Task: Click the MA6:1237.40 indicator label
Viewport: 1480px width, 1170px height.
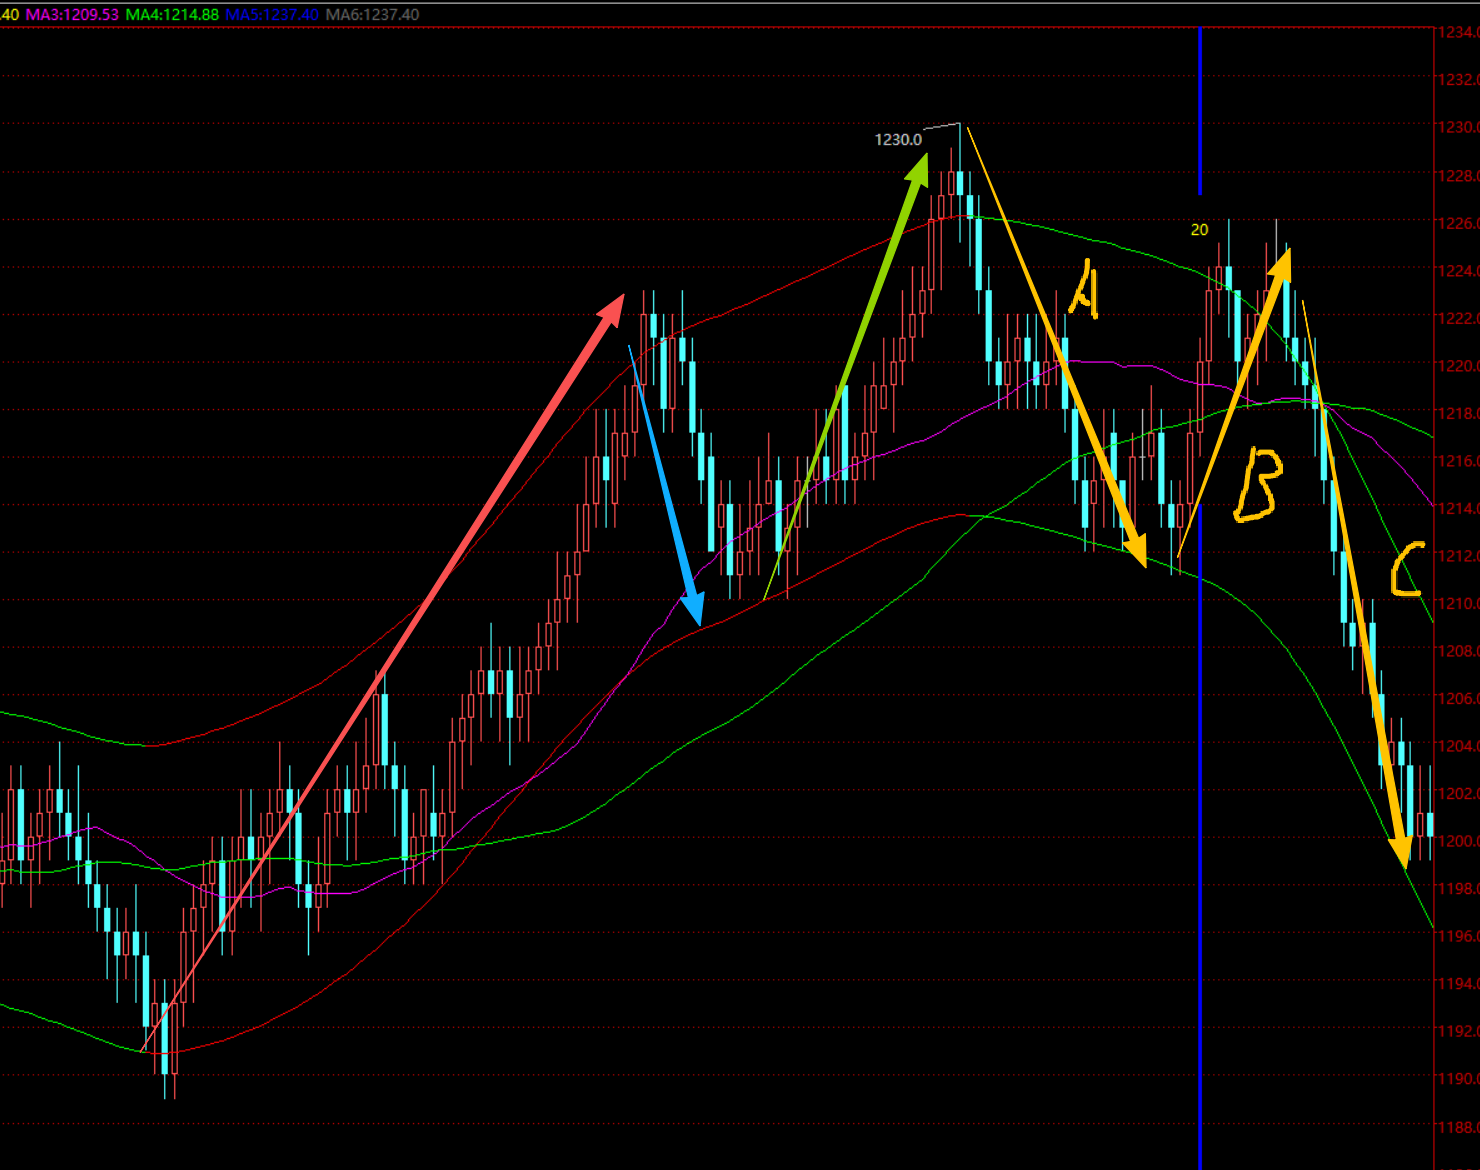Action: click(373, 15)
